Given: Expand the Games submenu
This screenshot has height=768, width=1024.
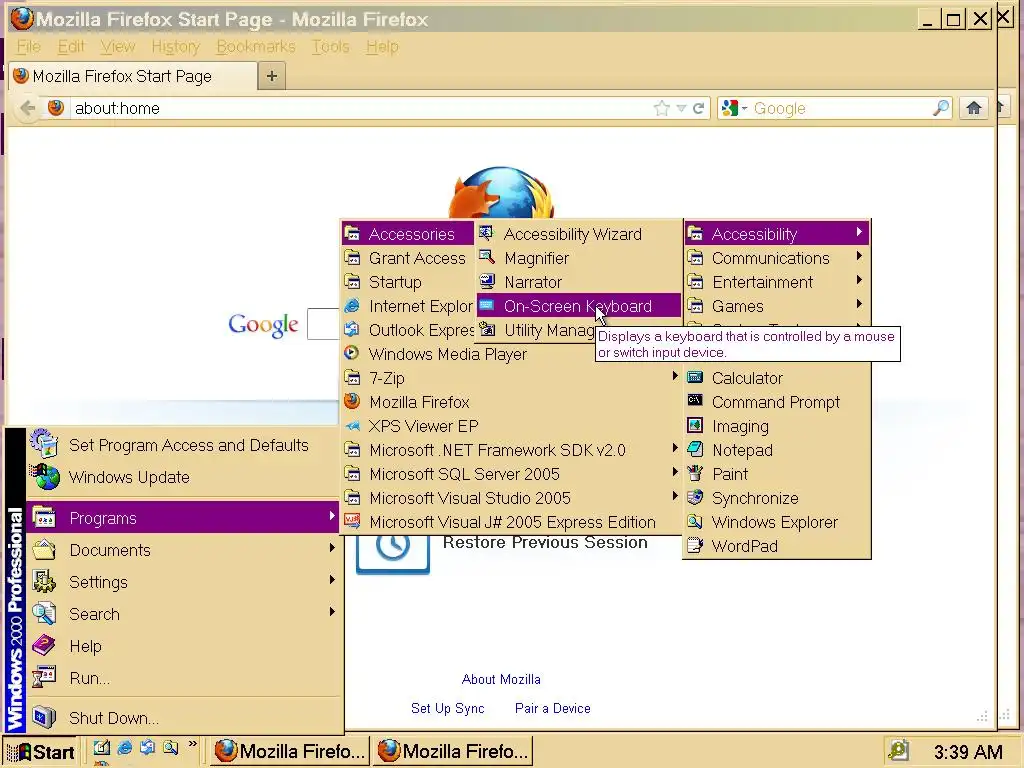Looking at the screenshot, I should 776,306.
